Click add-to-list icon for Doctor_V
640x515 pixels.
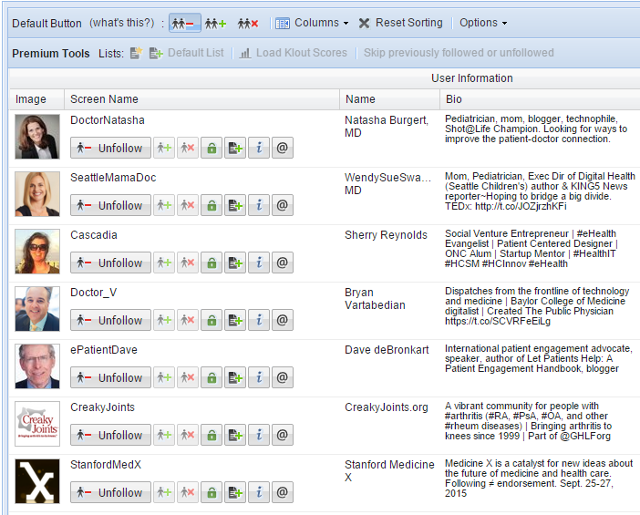point(235,320)
